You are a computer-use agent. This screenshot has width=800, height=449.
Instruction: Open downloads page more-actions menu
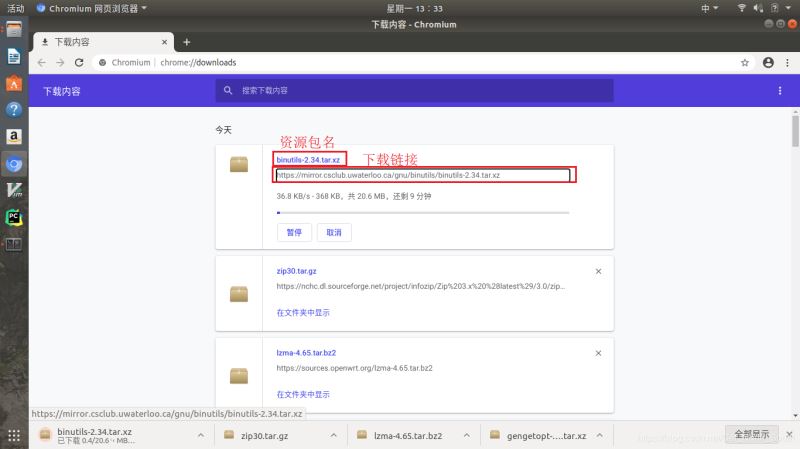779,90
